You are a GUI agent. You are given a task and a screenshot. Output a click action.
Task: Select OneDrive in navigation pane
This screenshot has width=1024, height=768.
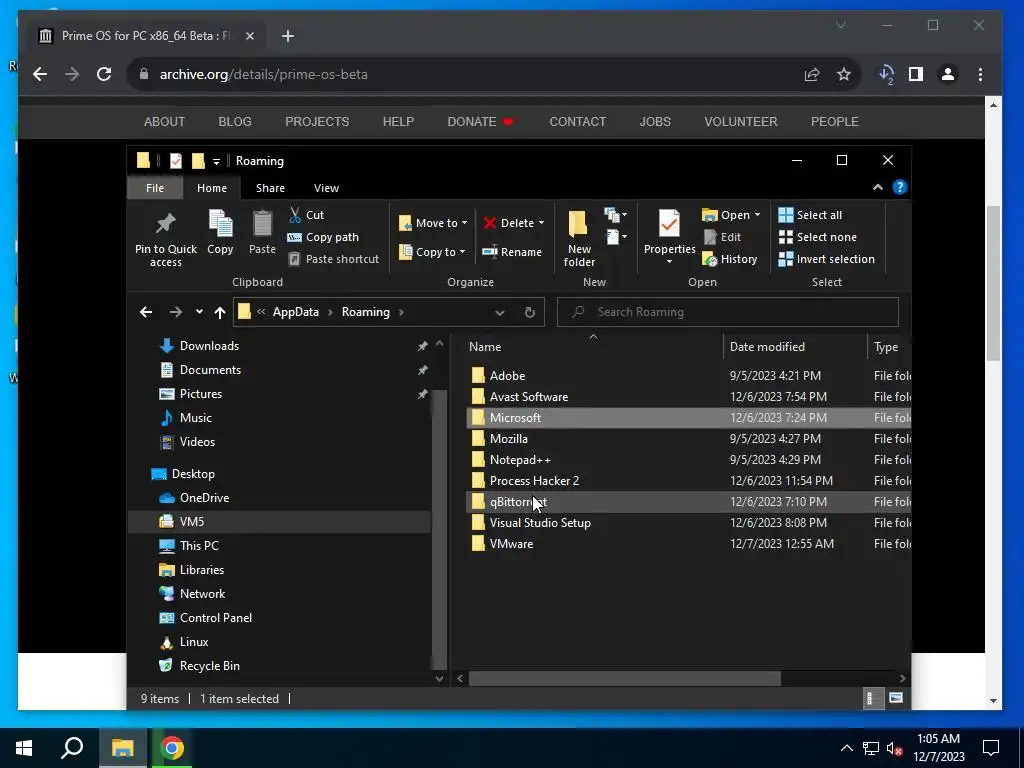coord(204,498)
